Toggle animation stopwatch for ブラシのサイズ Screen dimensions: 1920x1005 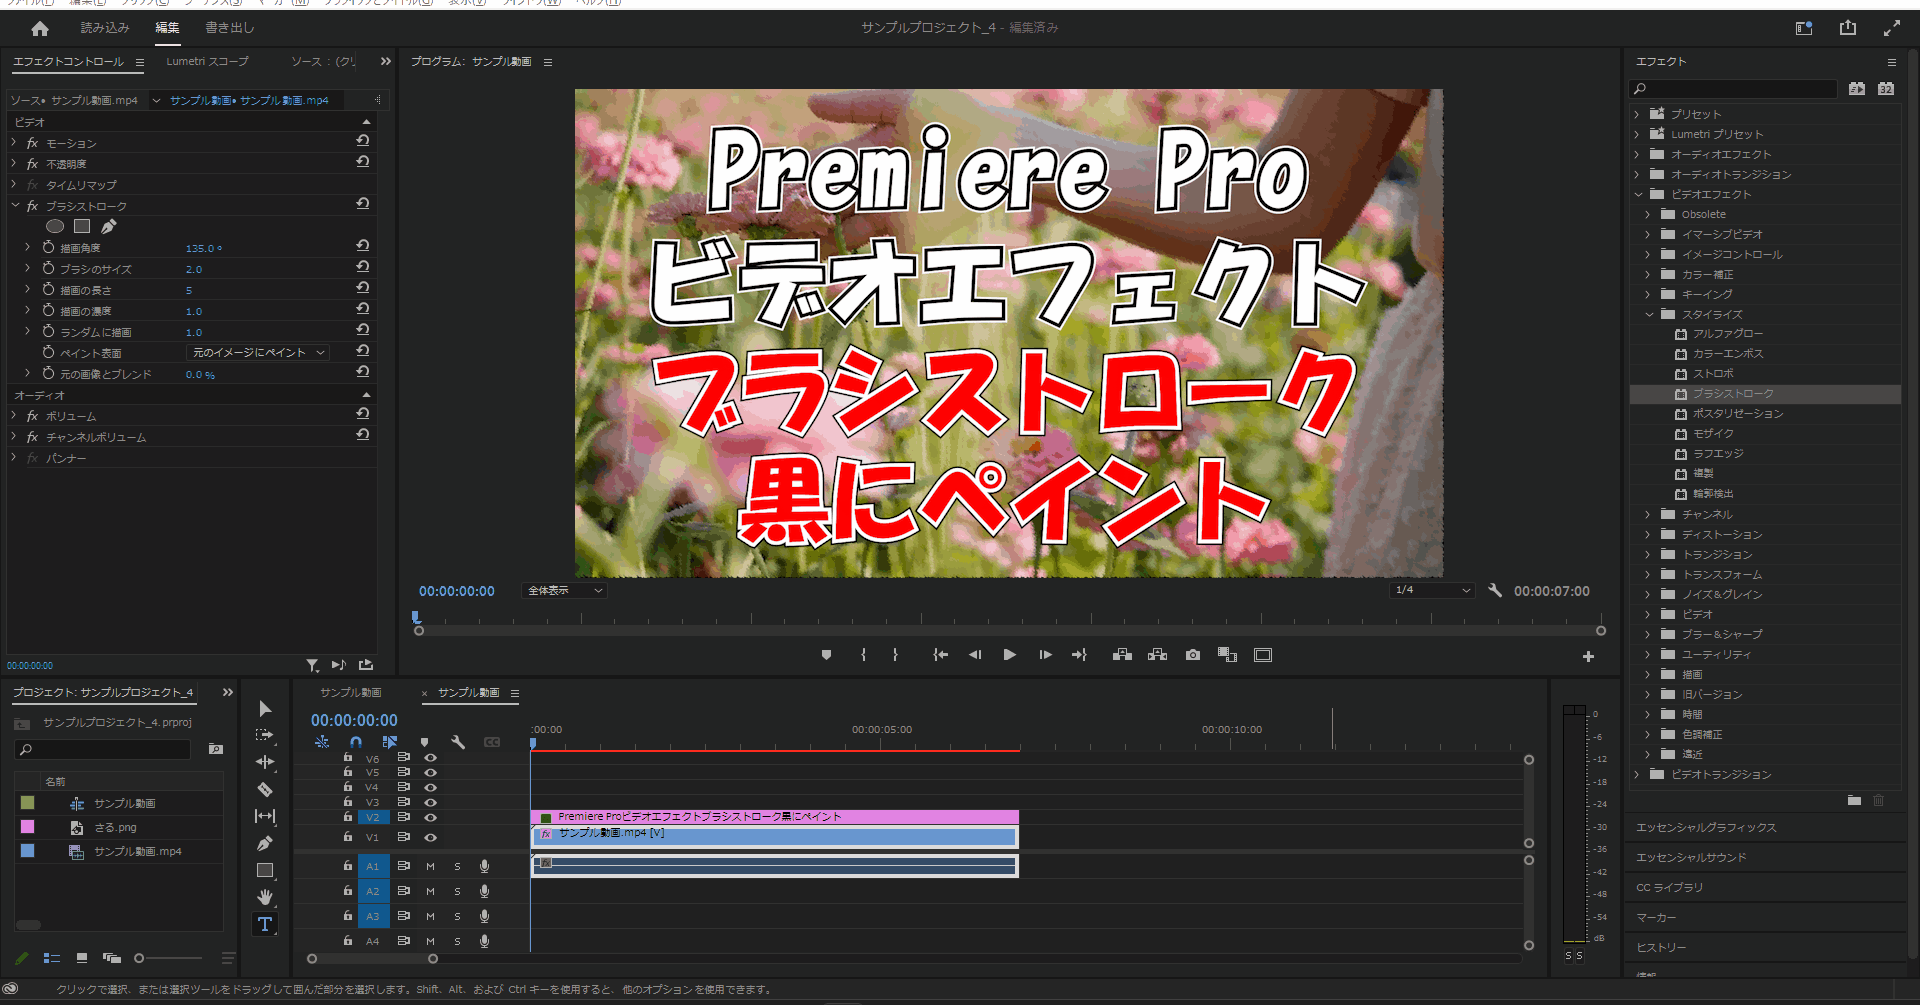click(48, 268)
